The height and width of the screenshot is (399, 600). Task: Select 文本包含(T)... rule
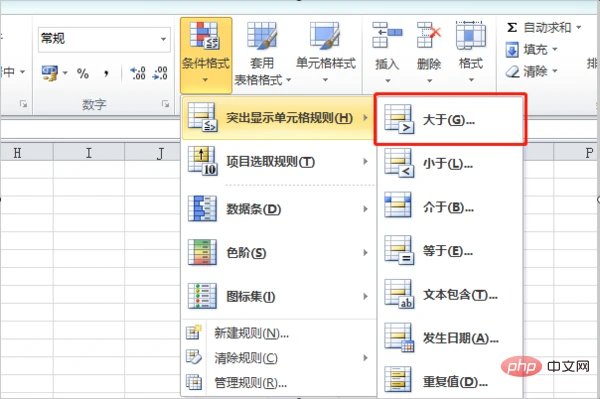(x=450, y=295)
